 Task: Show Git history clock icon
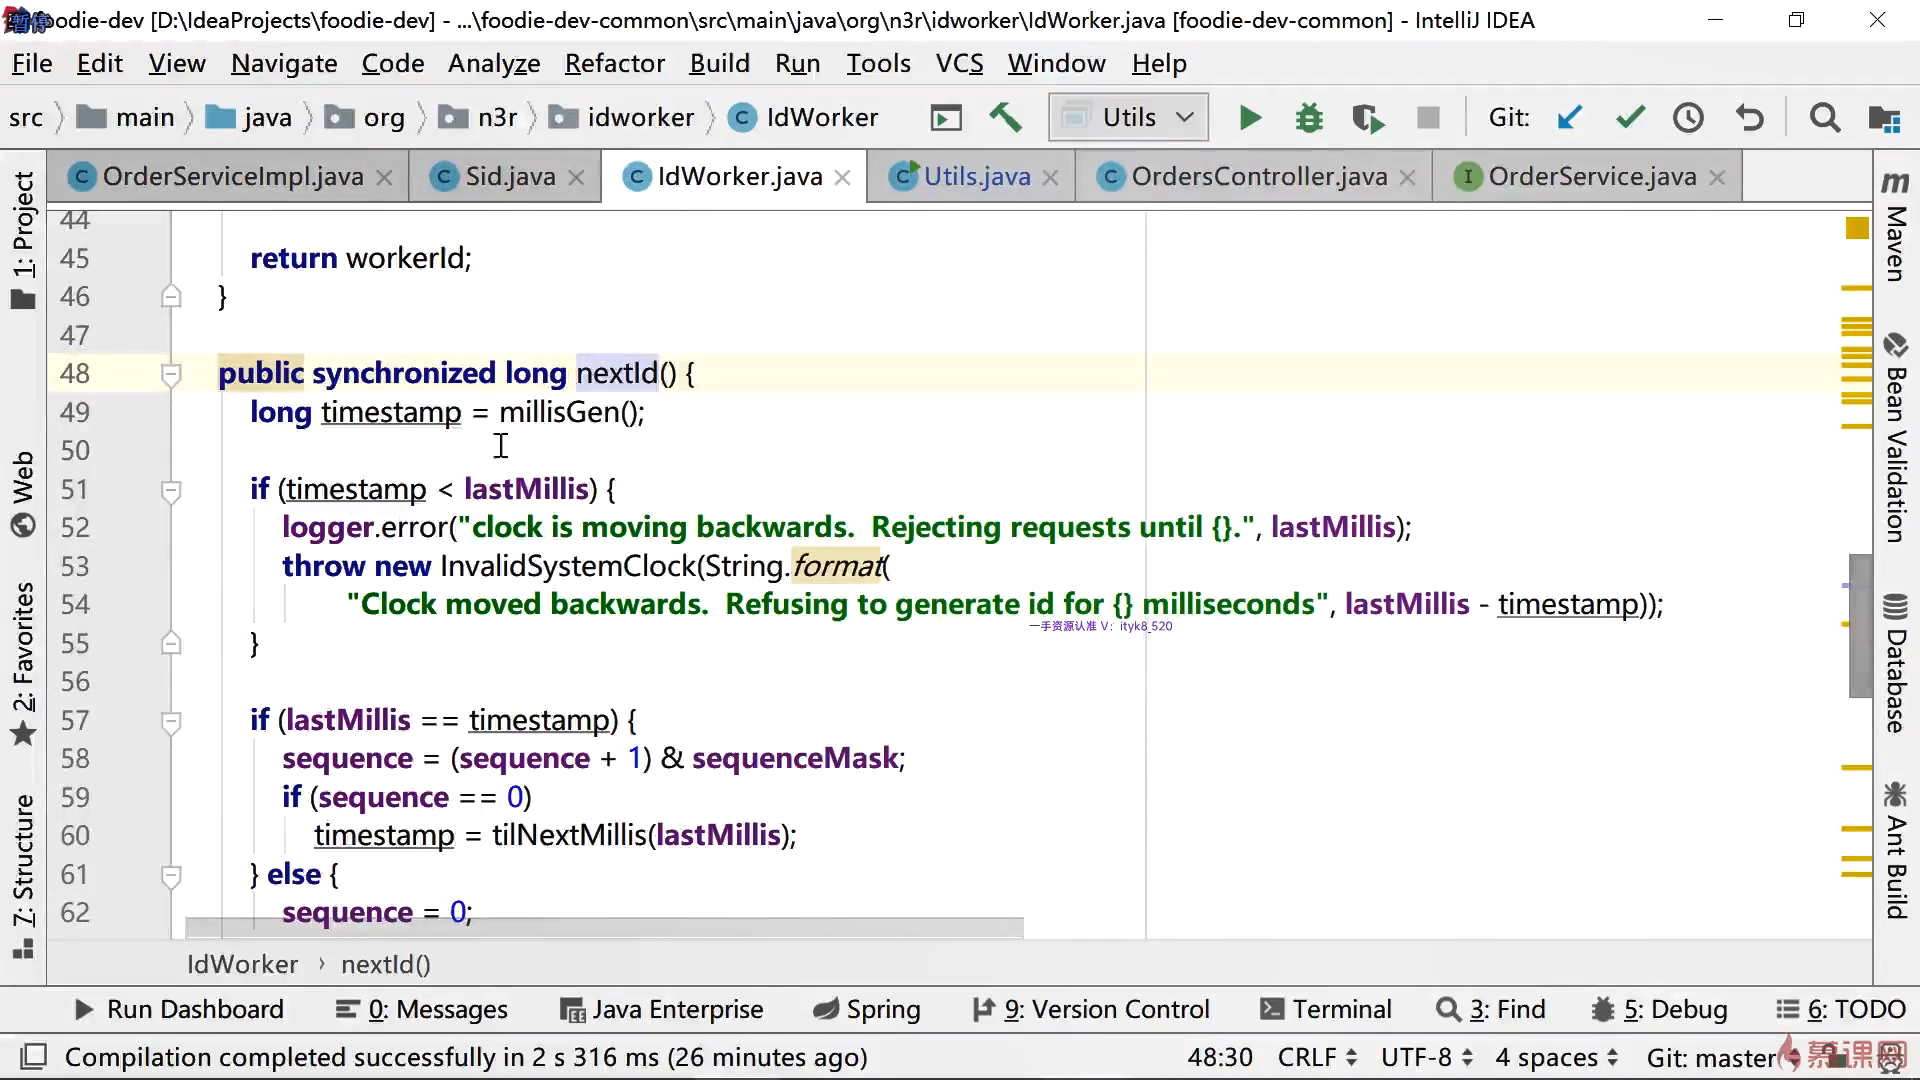1688,118
